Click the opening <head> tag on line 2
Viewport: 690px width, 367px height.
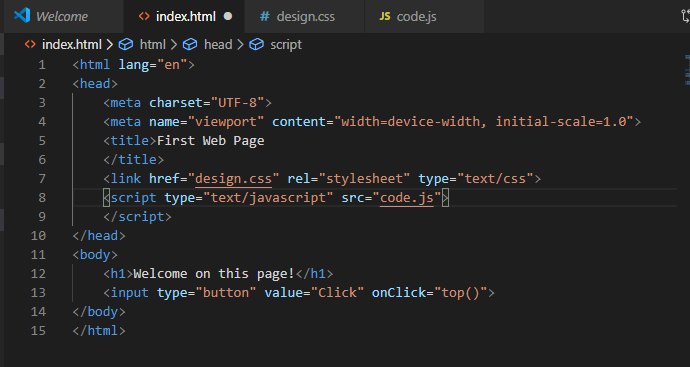(95, 84)
